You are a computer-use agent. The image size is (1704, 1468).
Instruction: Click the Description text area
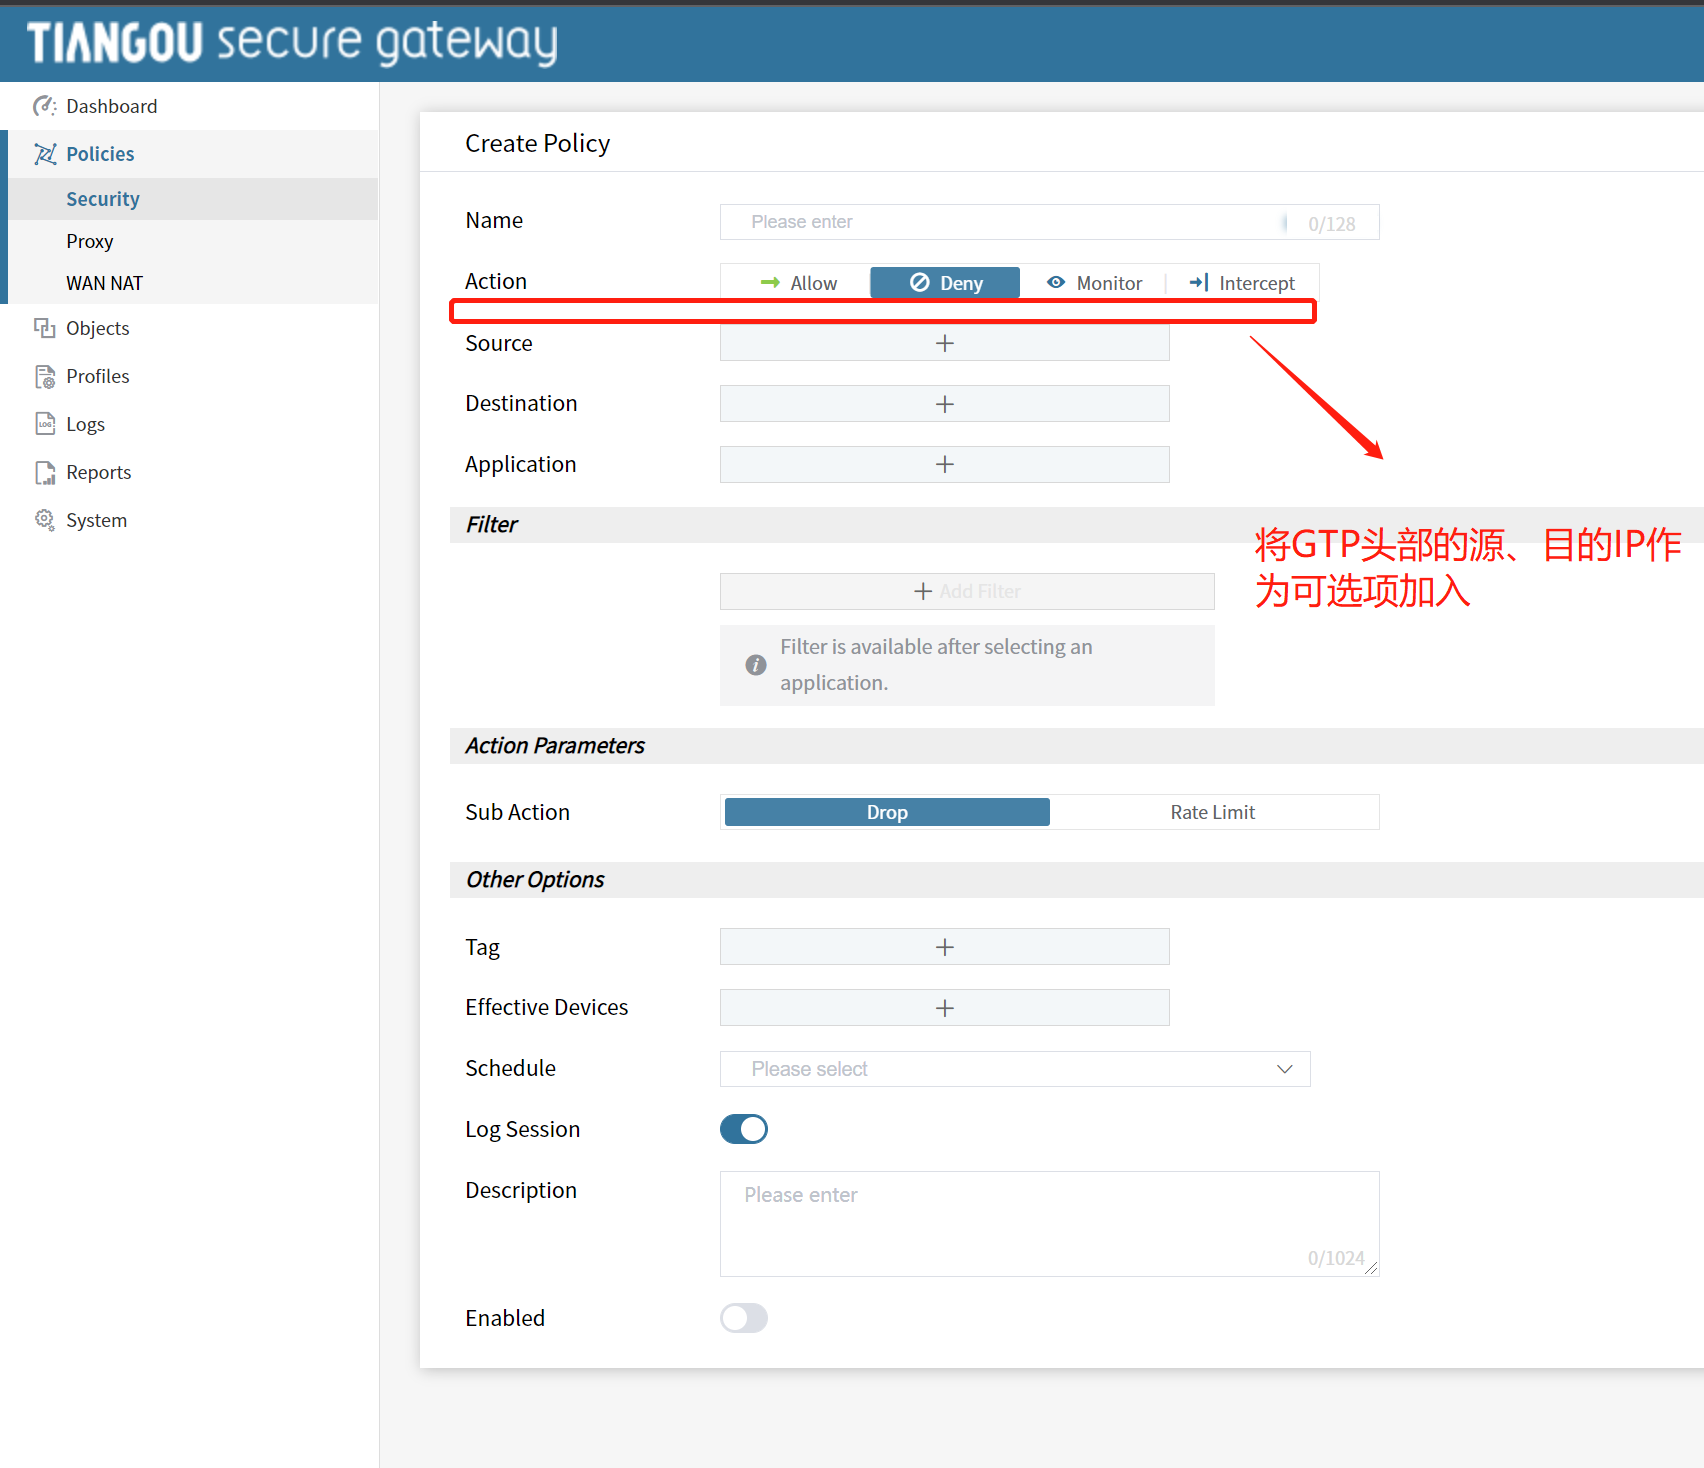[x=1048, y=1223]
